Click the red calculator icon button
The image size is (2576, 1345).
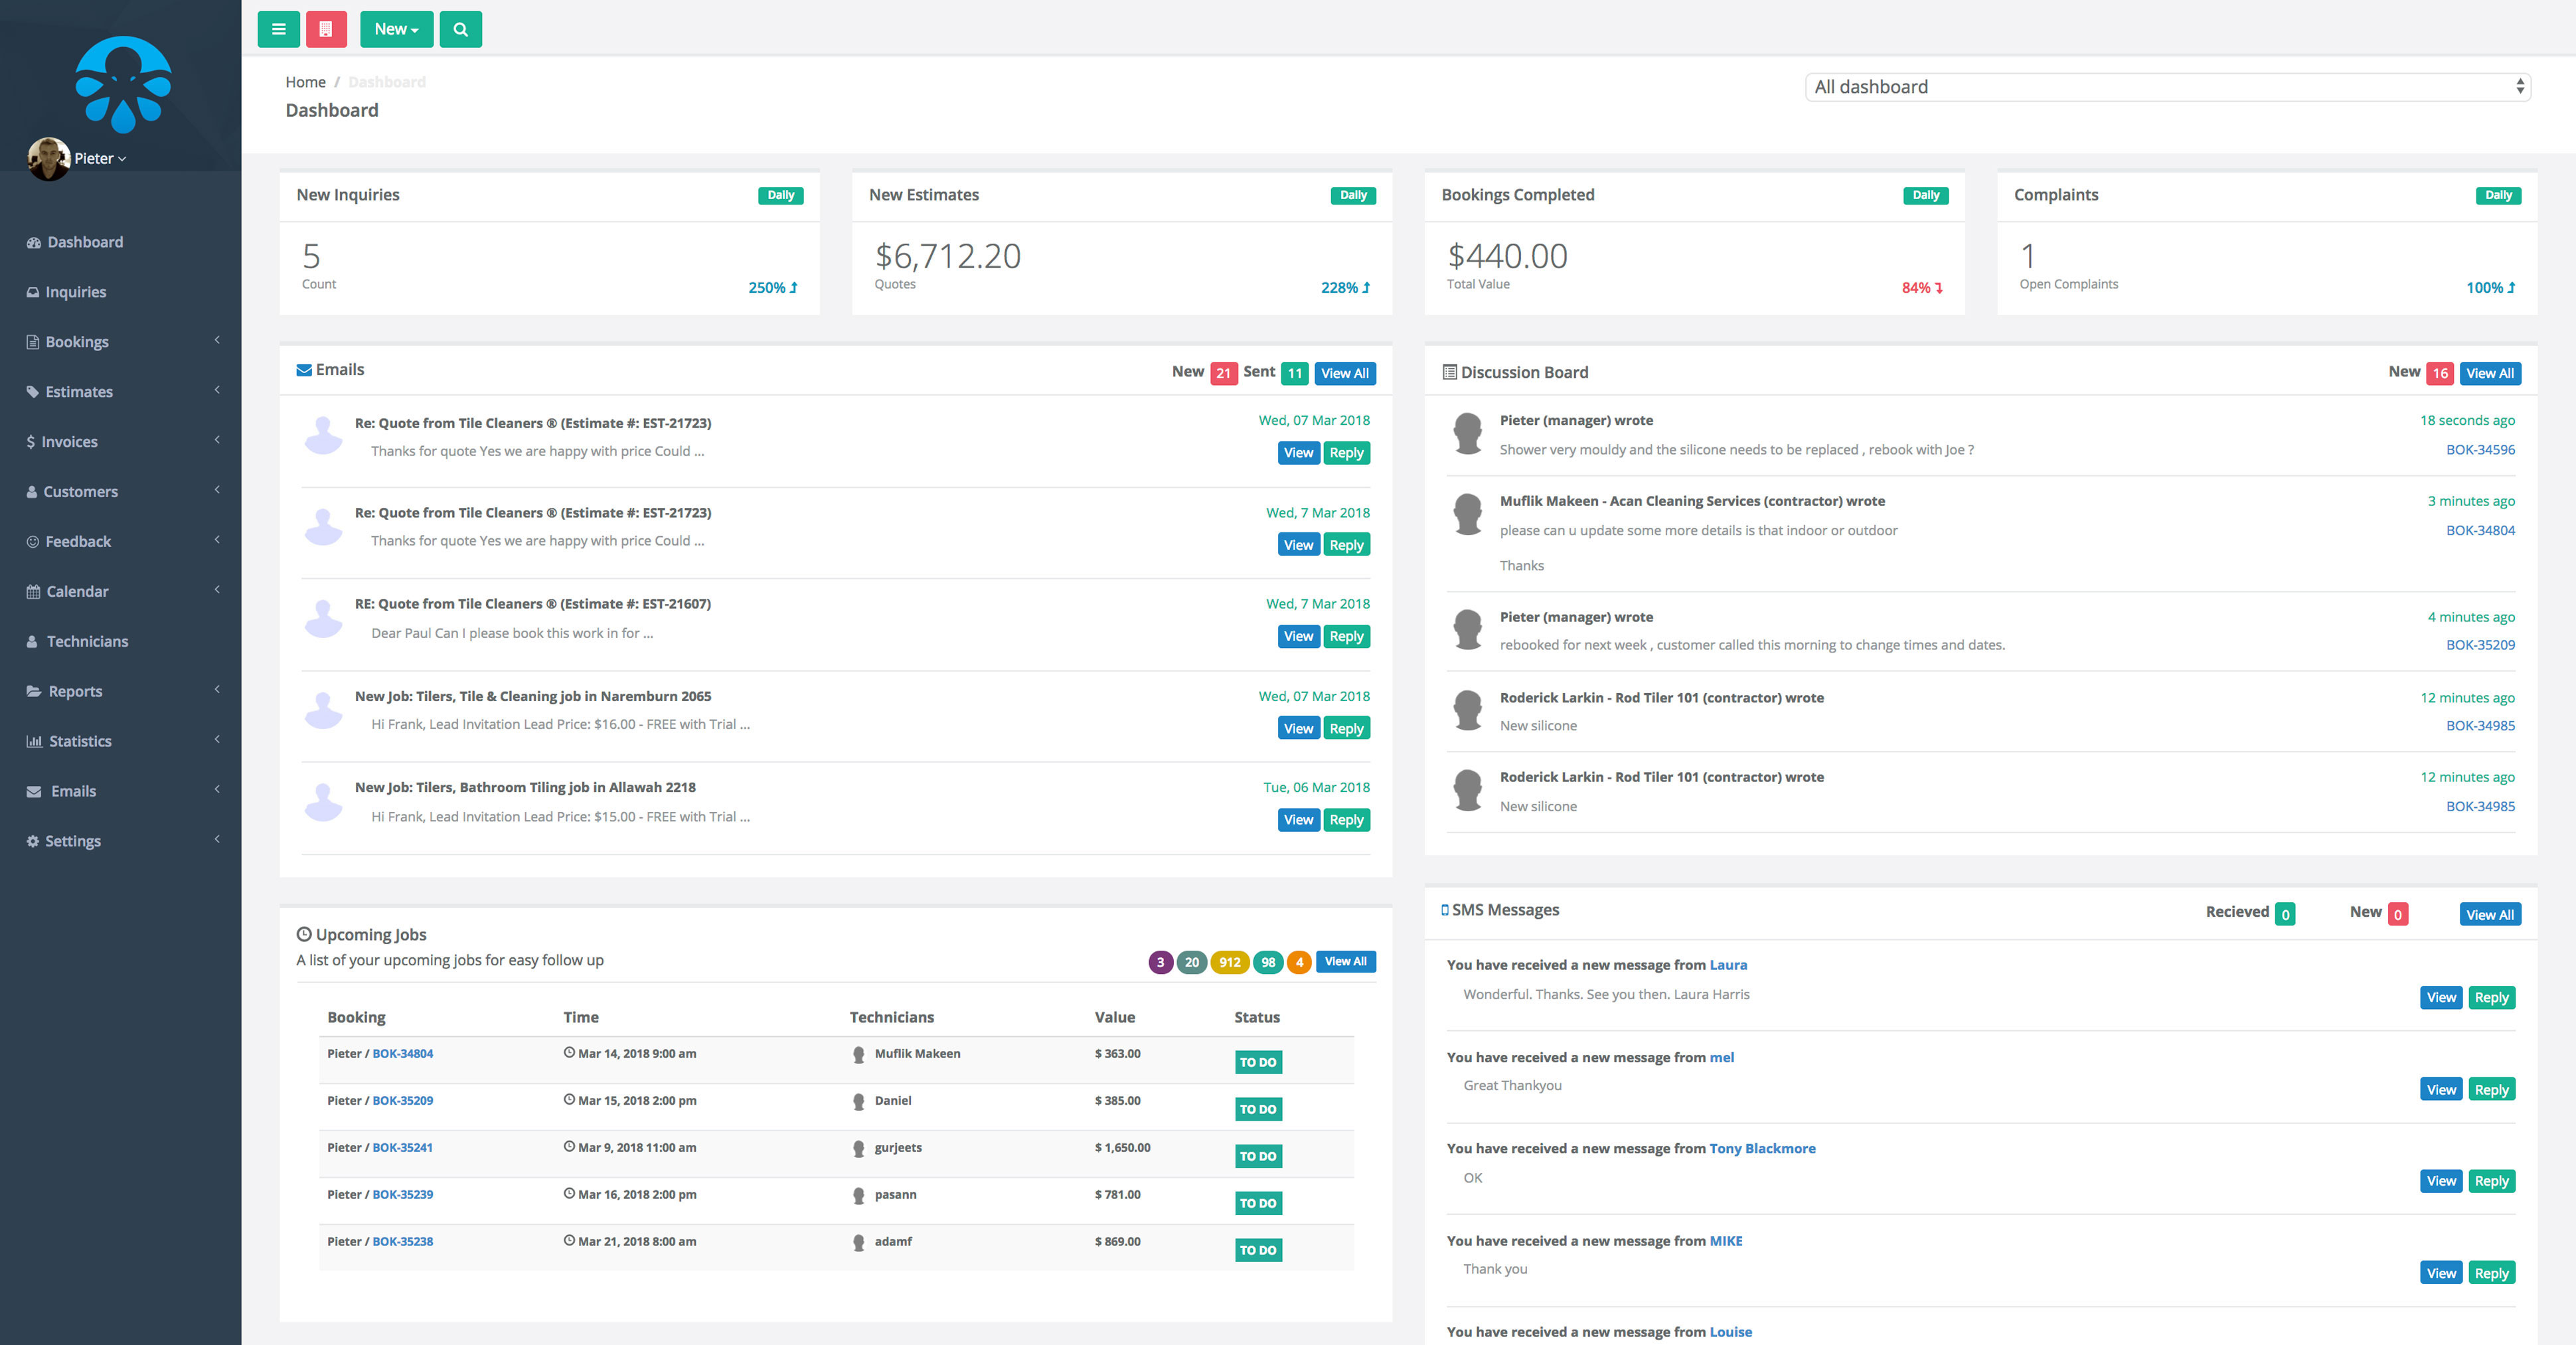tap(326, 29)
